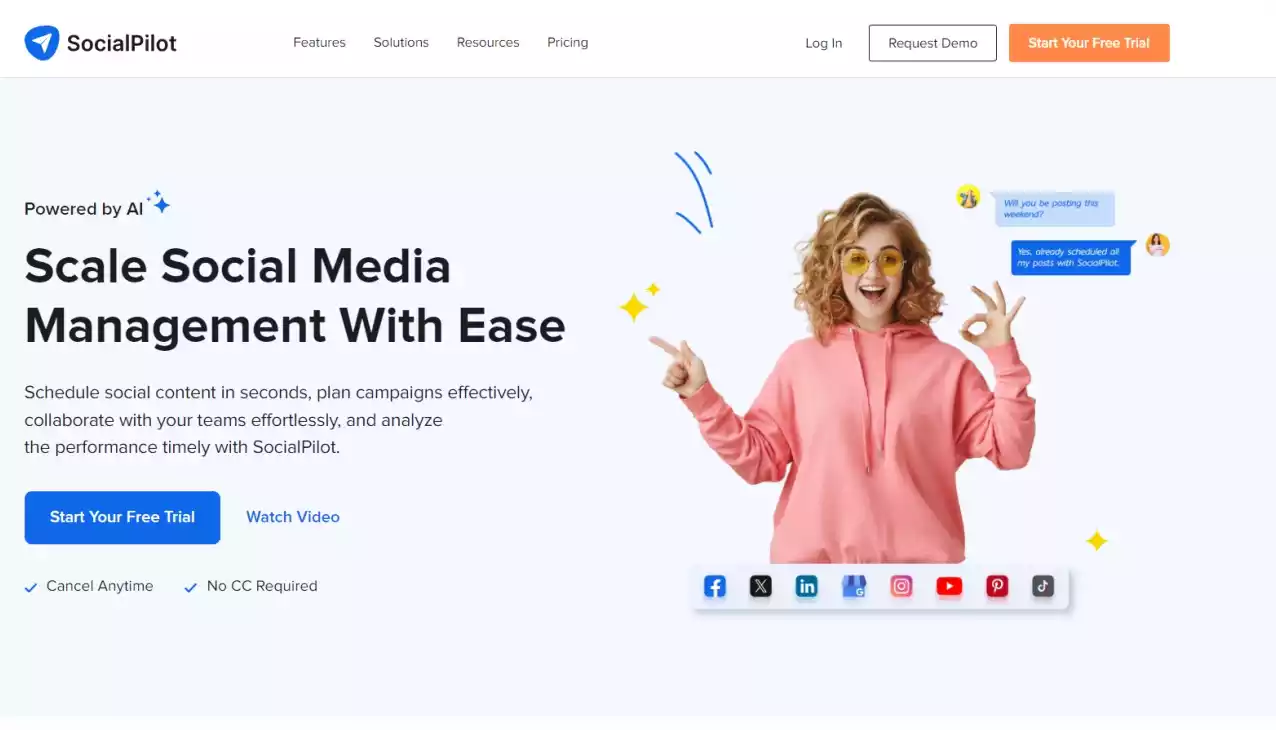Image resolution: width=1276 pixels, height=730 pixels.
Task: Go to the Pricing page
Action: pyautogui.click(x=568, y=43)
